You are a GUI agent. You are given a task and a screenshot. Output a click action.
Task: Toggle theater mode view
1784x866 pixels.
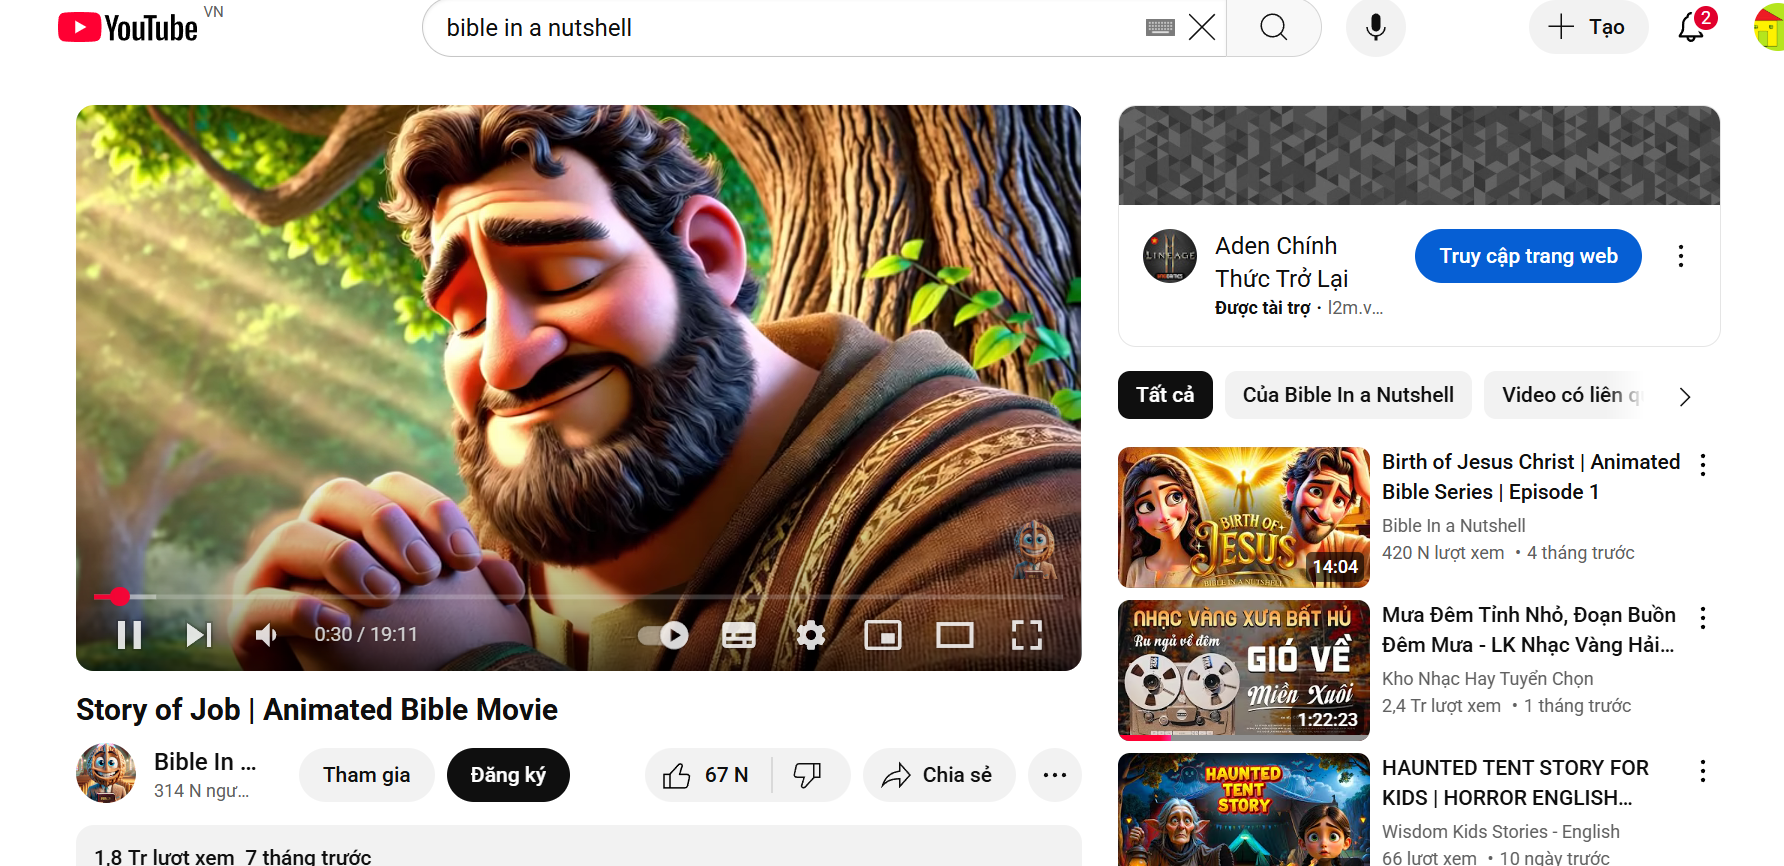point(955,635)
